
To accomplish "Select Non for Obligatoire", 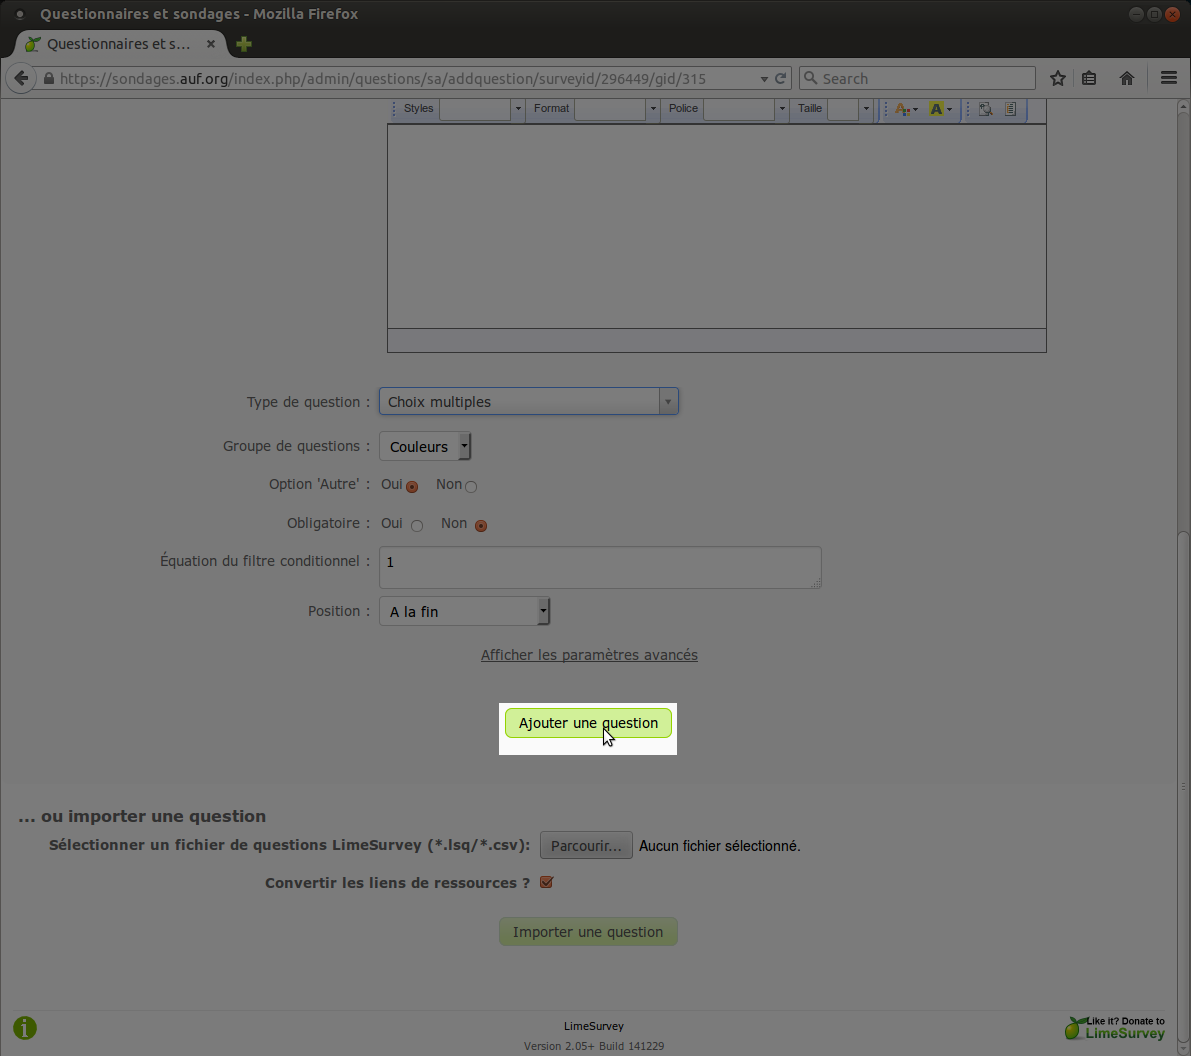I will [x=481, y=526].
